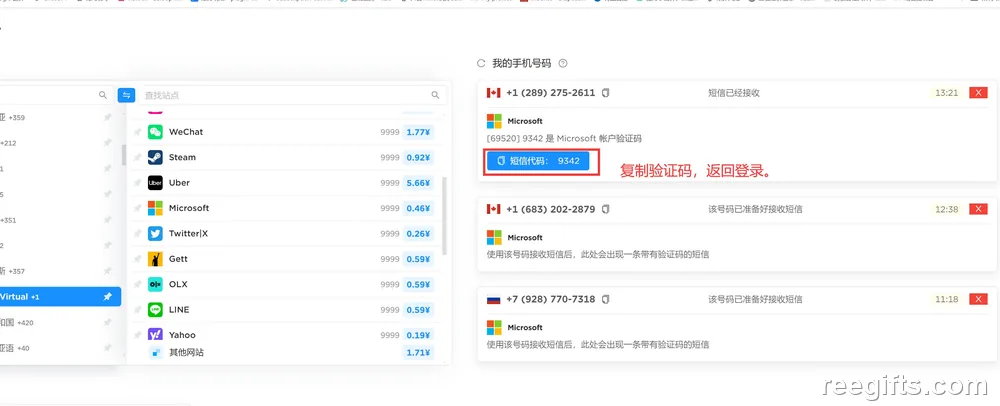Click the swap countries/services toggle icon
The image size is (1000, 406).
point(126,95)
